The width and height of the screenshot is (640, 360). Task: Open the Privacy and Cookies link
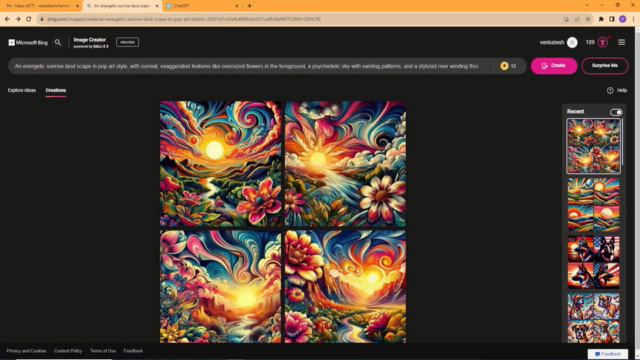point(26,351)
